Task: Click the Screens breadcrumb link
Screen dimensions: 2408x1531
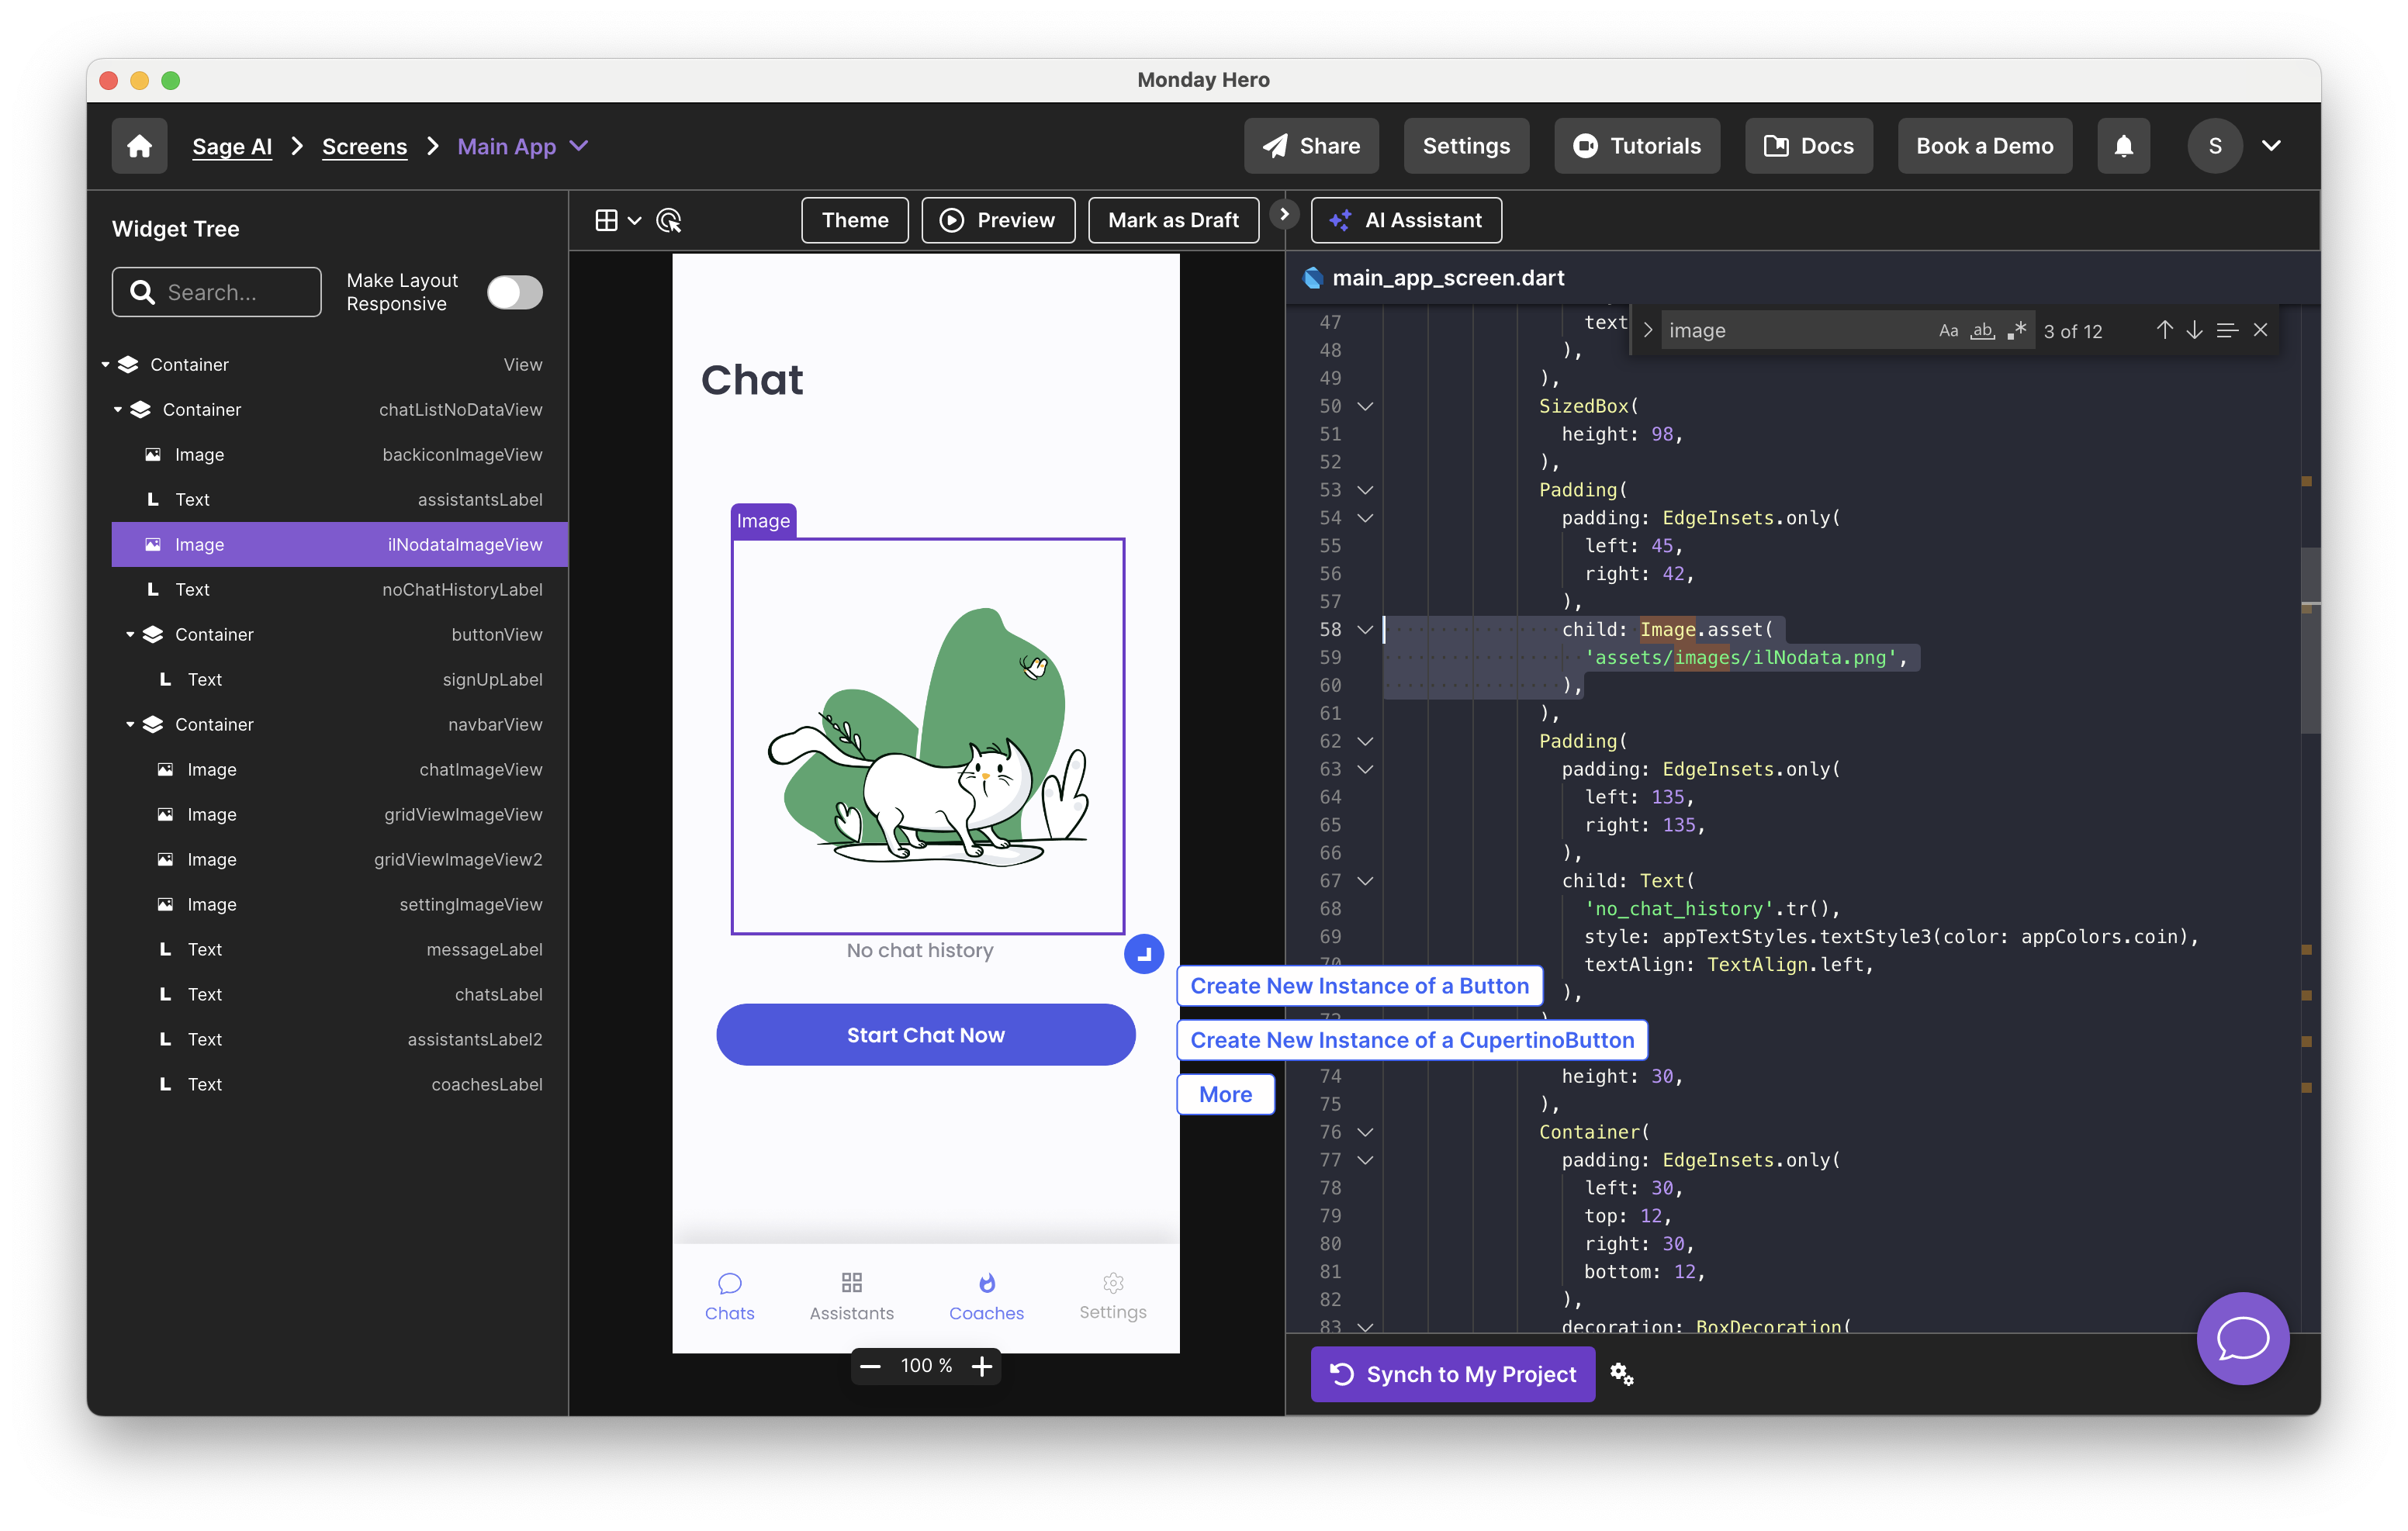Action: (364, 146)
